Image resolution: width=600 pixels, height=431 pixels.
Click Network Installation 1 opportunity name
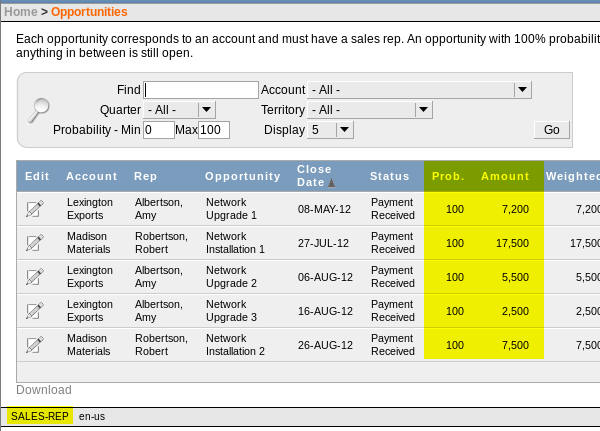[x=235, y=243]
